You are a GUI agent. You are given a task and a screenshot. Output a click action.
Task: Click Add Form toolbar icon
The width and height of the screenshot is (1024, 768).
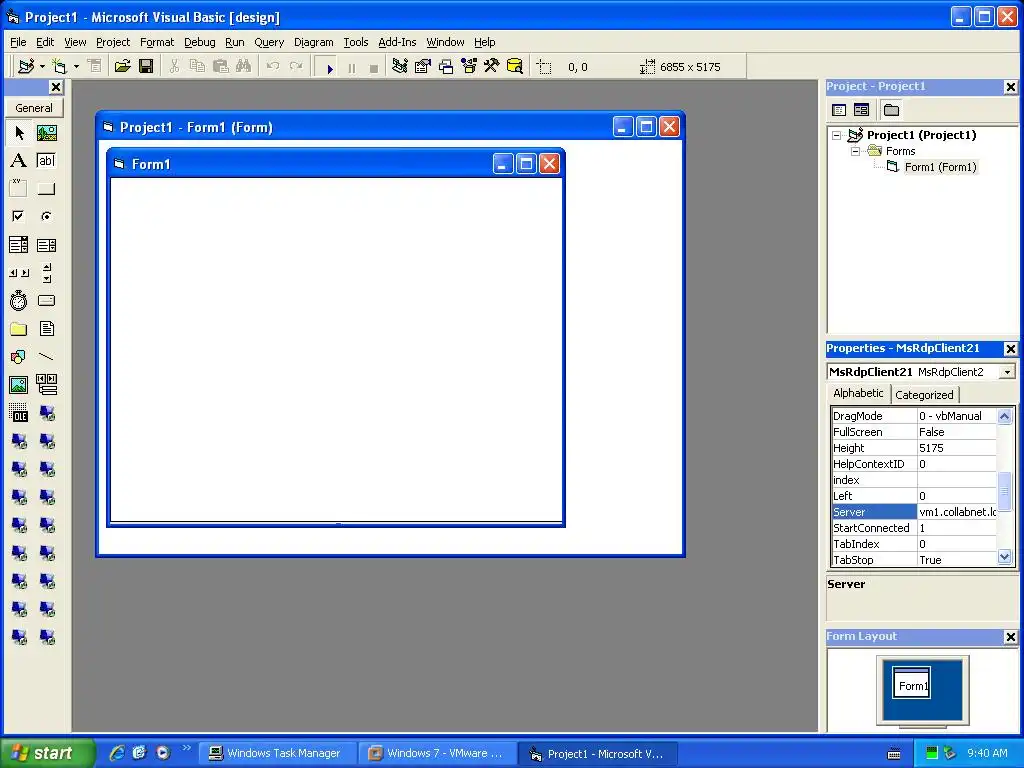click(60, 67)
